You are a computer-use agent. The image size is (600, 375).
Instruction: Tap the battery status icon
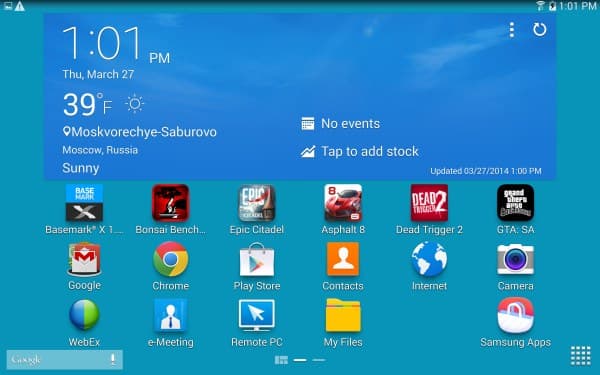click(552, 6)
